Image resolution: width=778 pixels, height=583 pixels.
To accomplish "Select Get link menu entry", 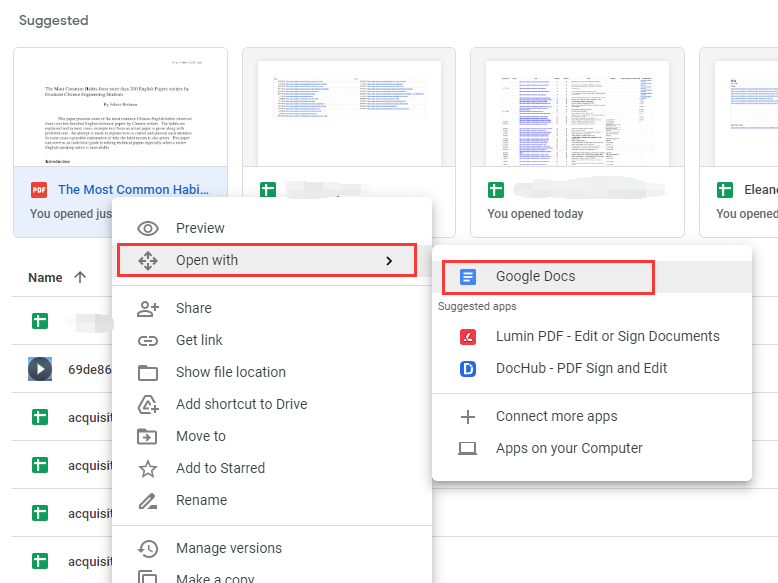I will pos(272,340).
